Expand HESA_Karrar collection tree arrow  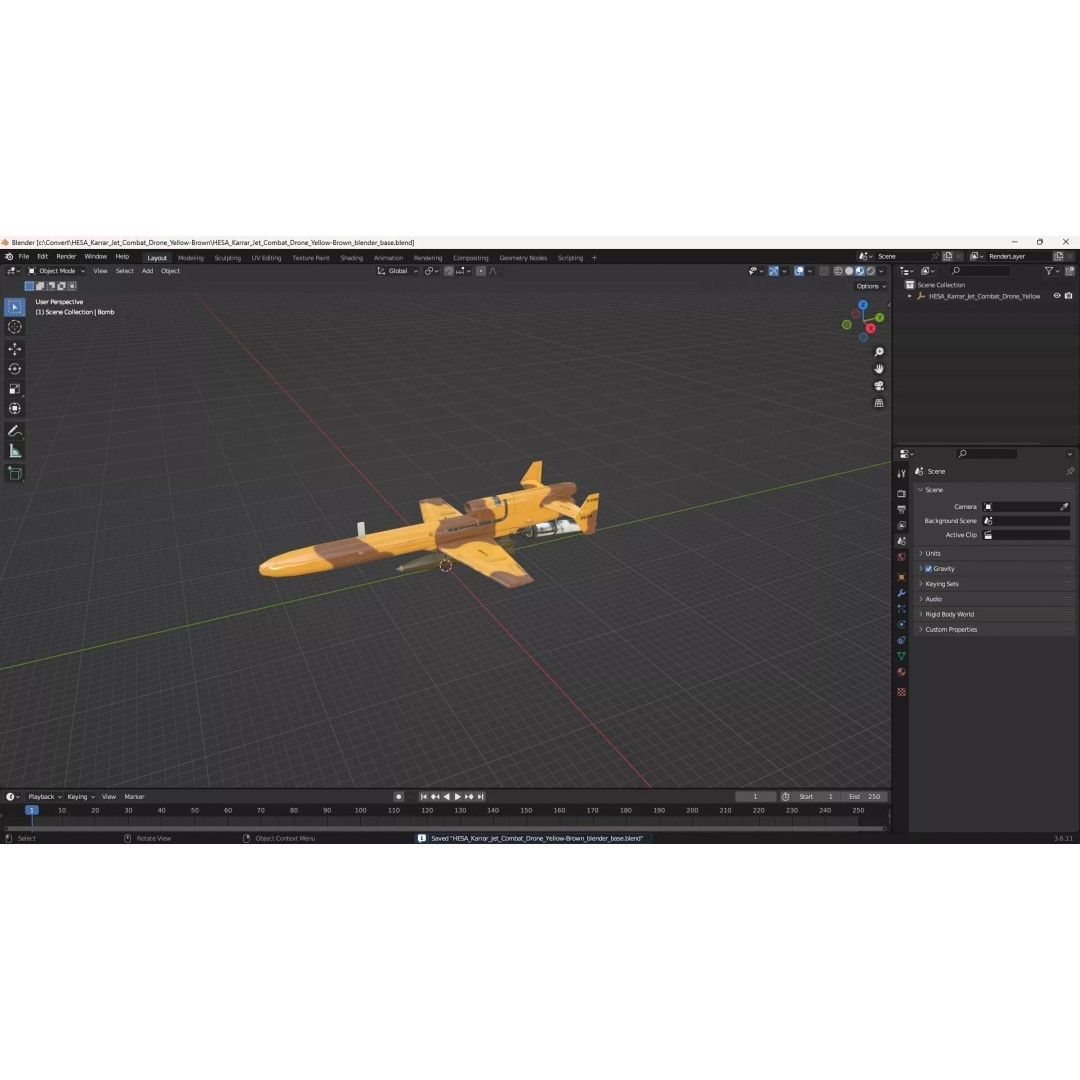910,296
